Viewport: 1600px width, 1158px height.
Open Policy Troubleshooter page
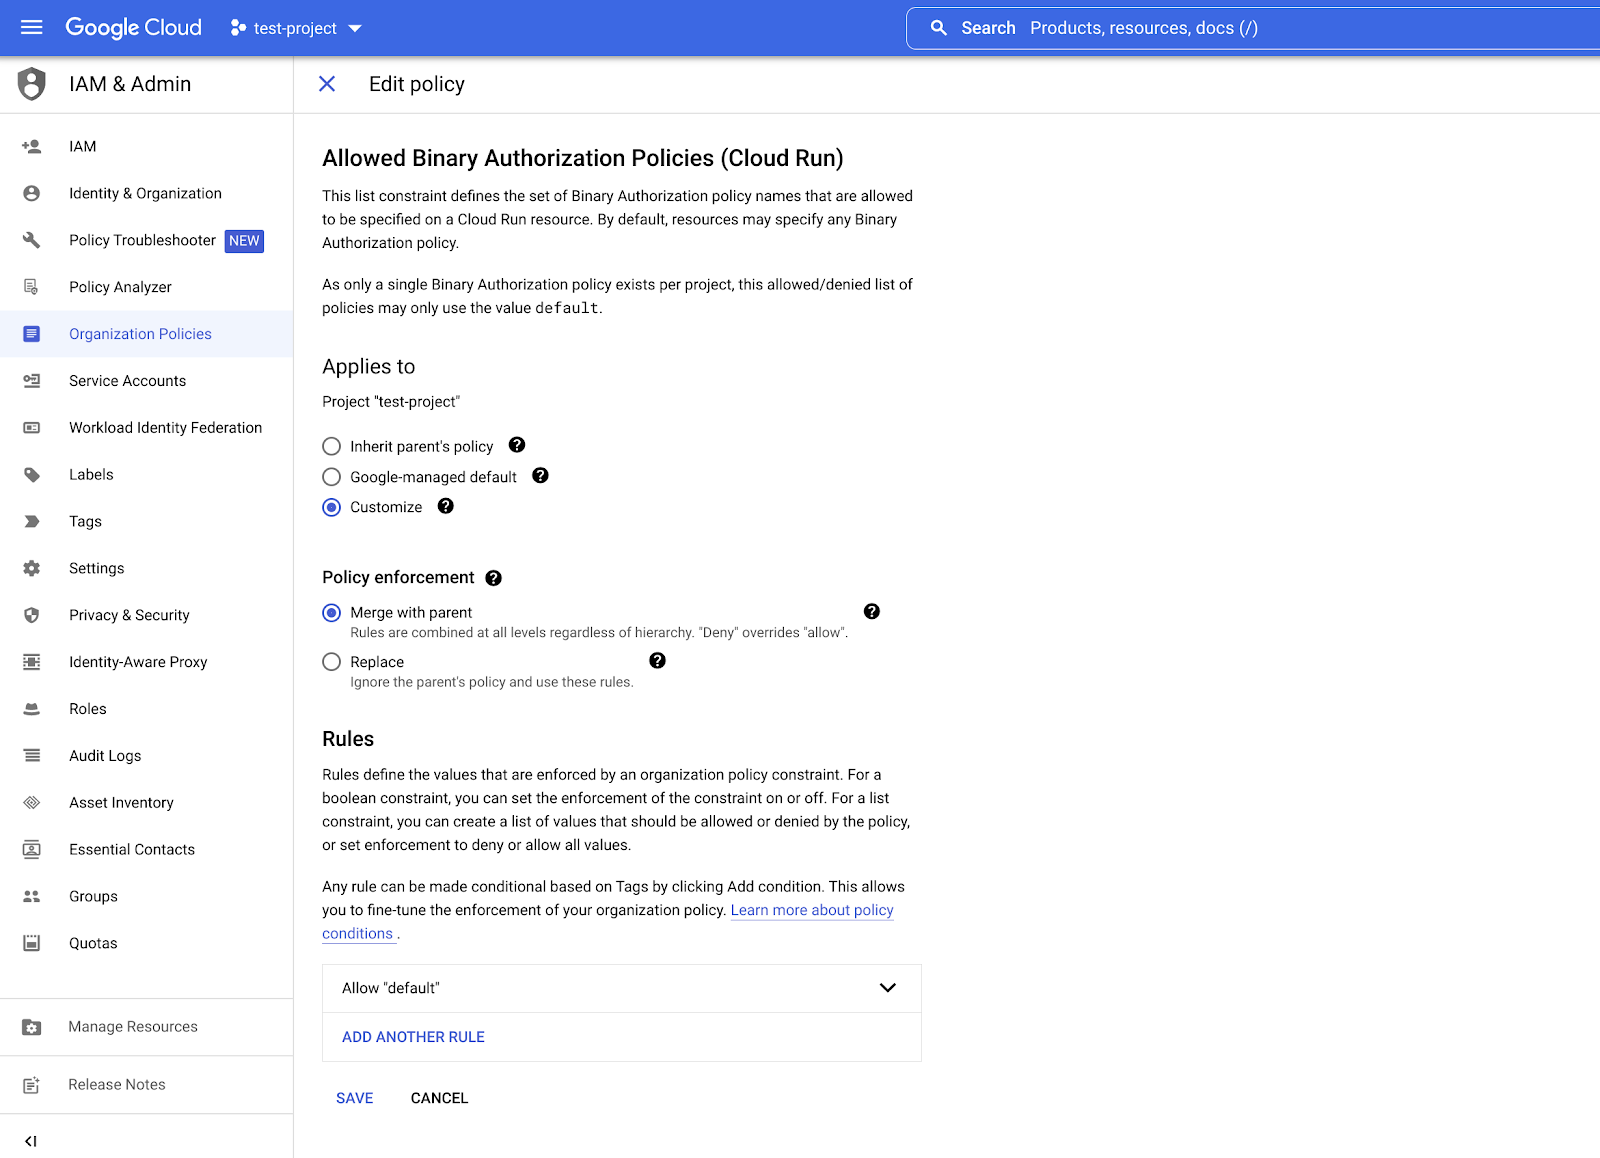tap(142, 240)
